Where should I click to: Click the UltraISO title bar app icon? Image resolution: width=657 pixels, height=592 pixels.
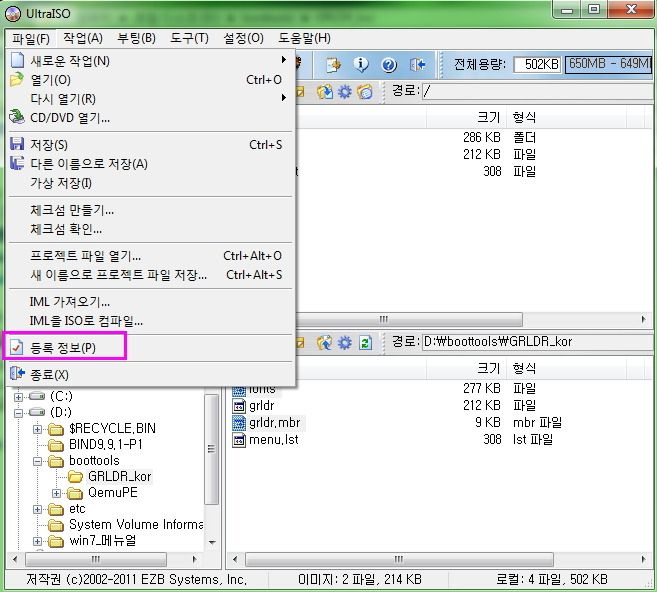click(13, 13)
